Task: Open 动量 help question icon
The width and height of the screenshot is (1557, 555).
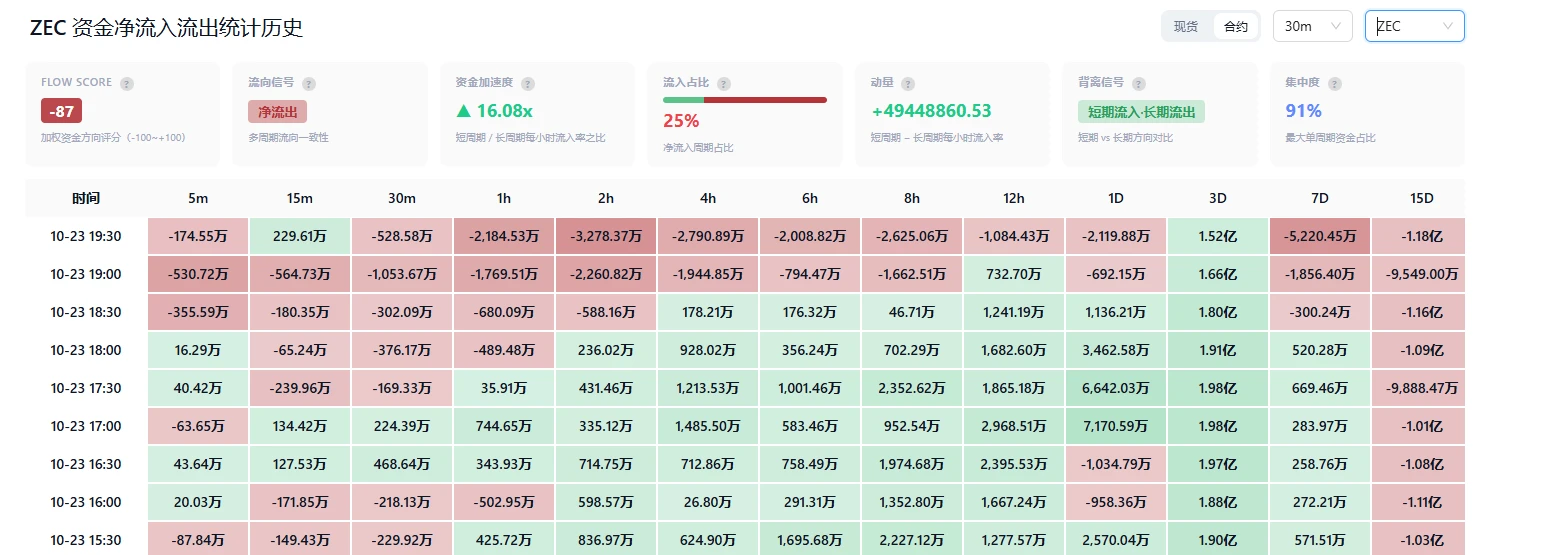Action: [x=907, y=84]
